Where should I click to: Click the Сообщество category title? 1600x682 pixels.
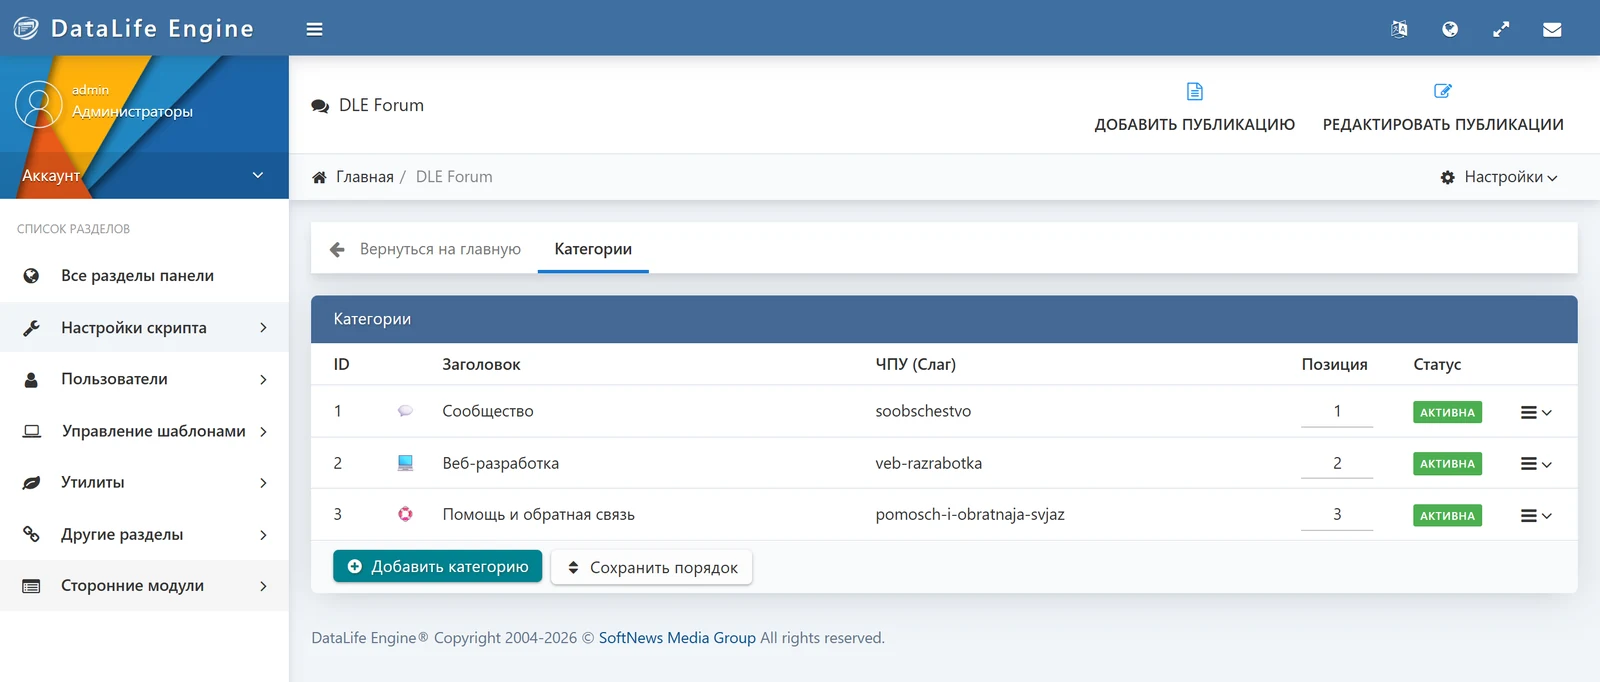pyautogui.click(x=488, y=411)
